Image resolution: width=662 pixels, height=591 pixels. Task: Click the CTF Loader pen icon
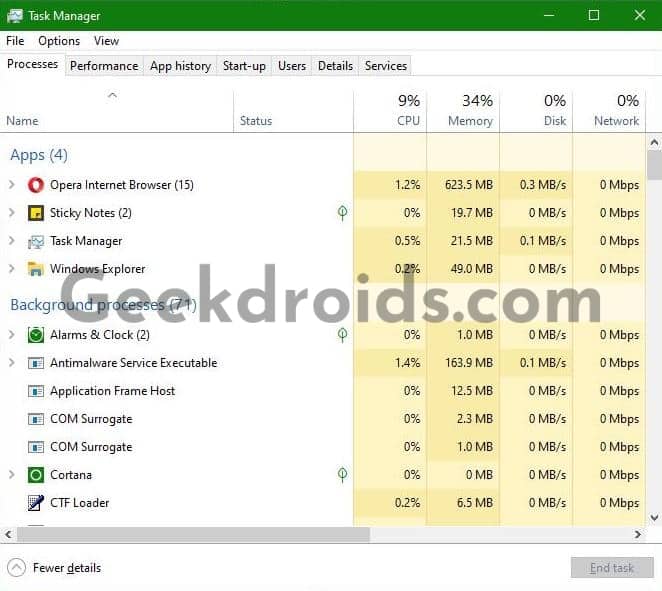[36, 503]
